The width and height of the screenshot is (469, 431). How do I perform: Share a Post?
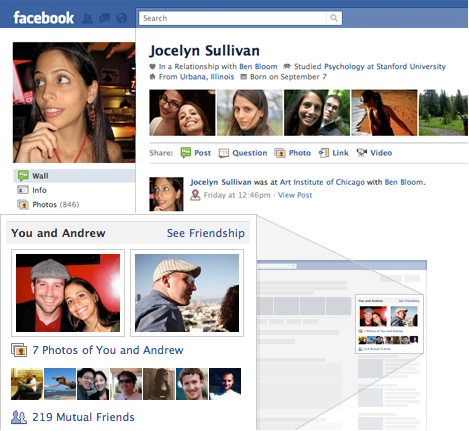pyautogui.click(x=202, y=153)
